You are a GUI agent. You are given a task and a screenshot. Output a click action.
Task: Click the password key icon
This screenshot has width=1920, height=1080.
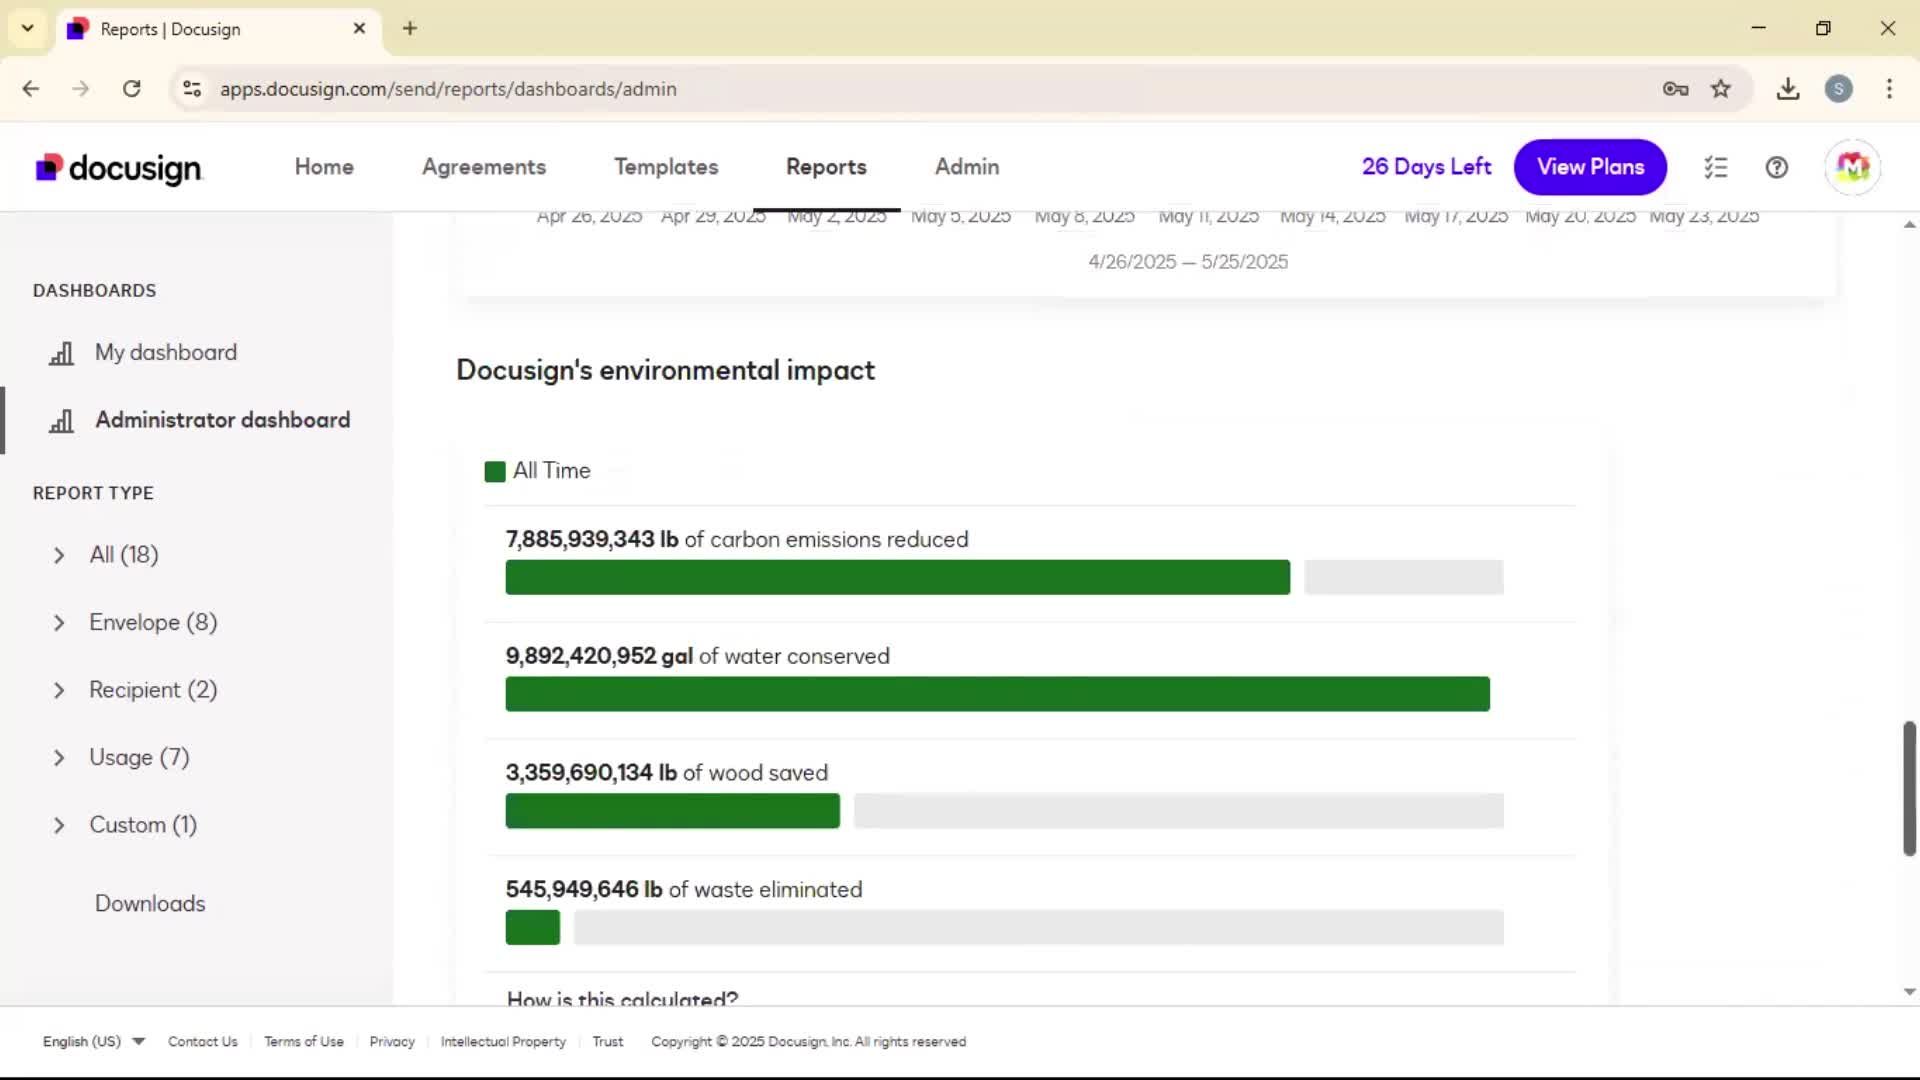pyautogui.click(x=1676, y=89)
